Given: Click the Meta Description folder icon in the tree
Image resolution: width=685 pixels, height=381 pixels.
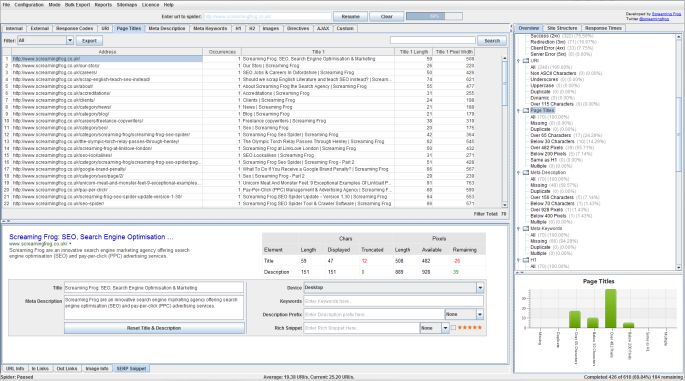Looking at the screenshot, I should pyautogui.click(x=526, y=173).
